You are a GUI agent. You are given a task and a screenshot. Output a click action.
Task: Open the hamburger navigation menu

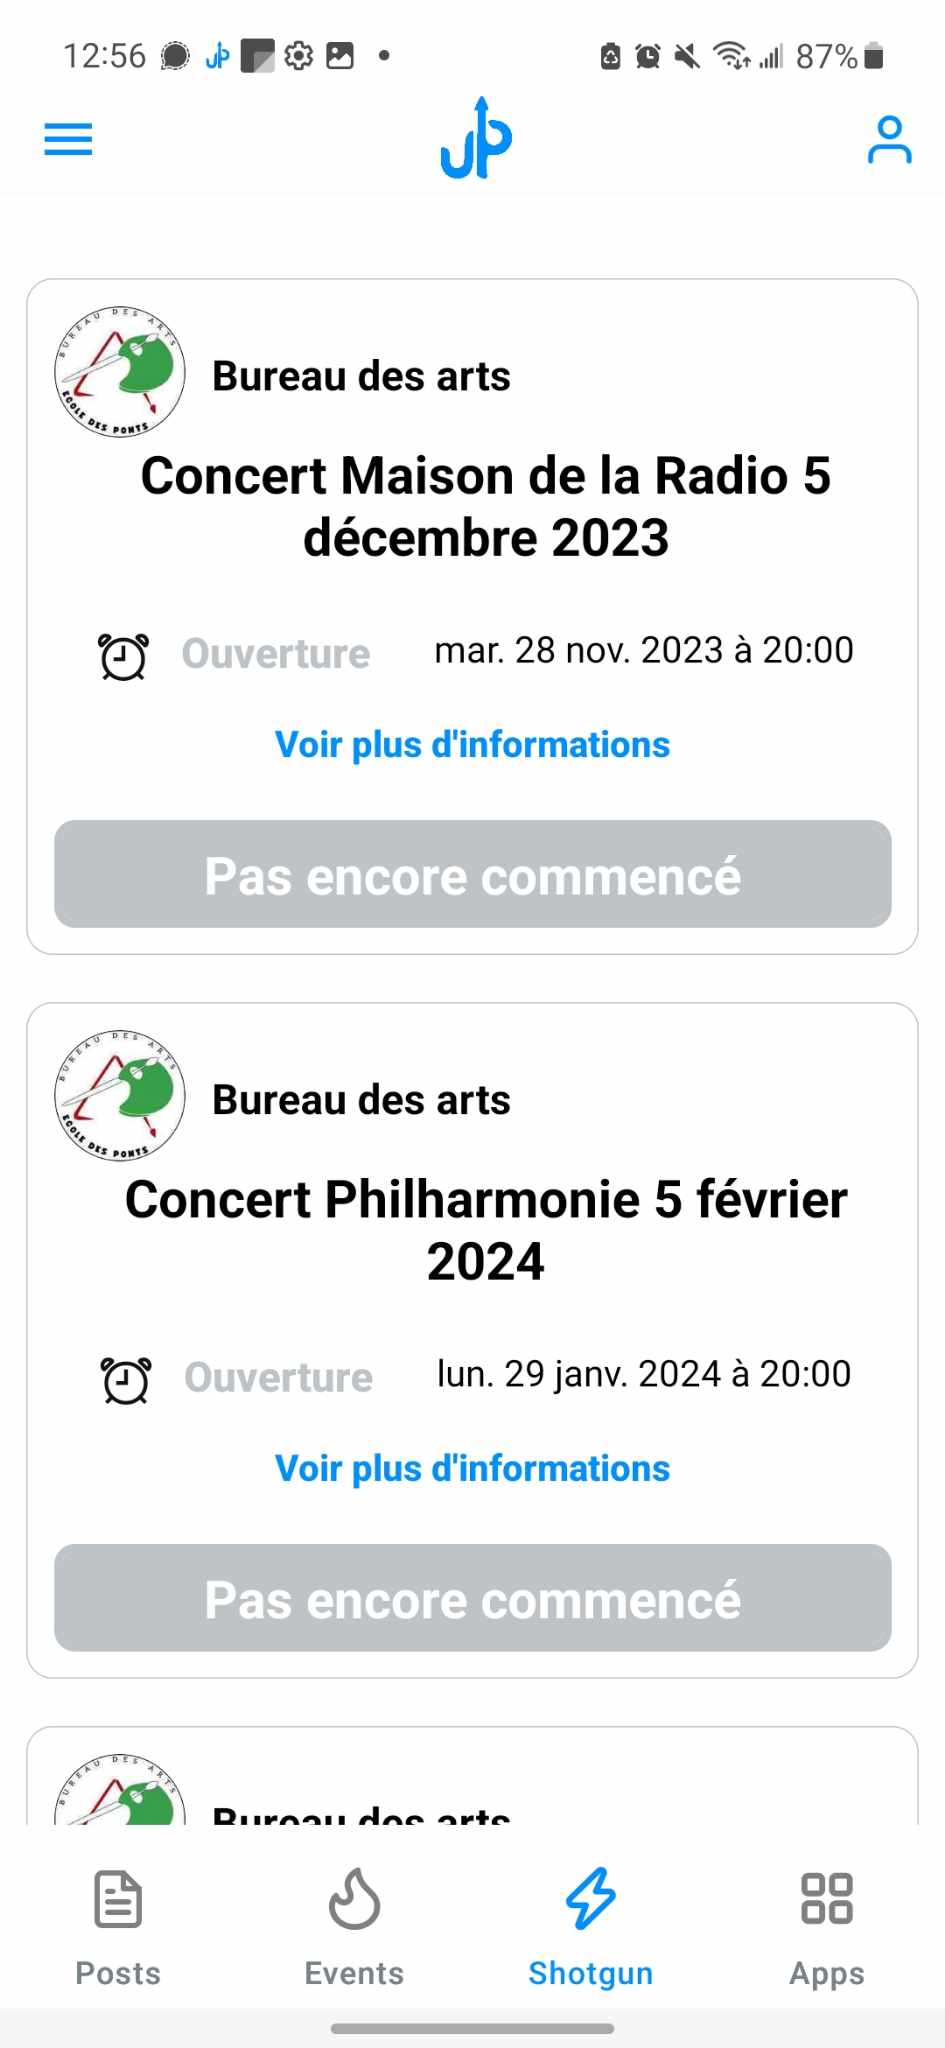[68, 139]
